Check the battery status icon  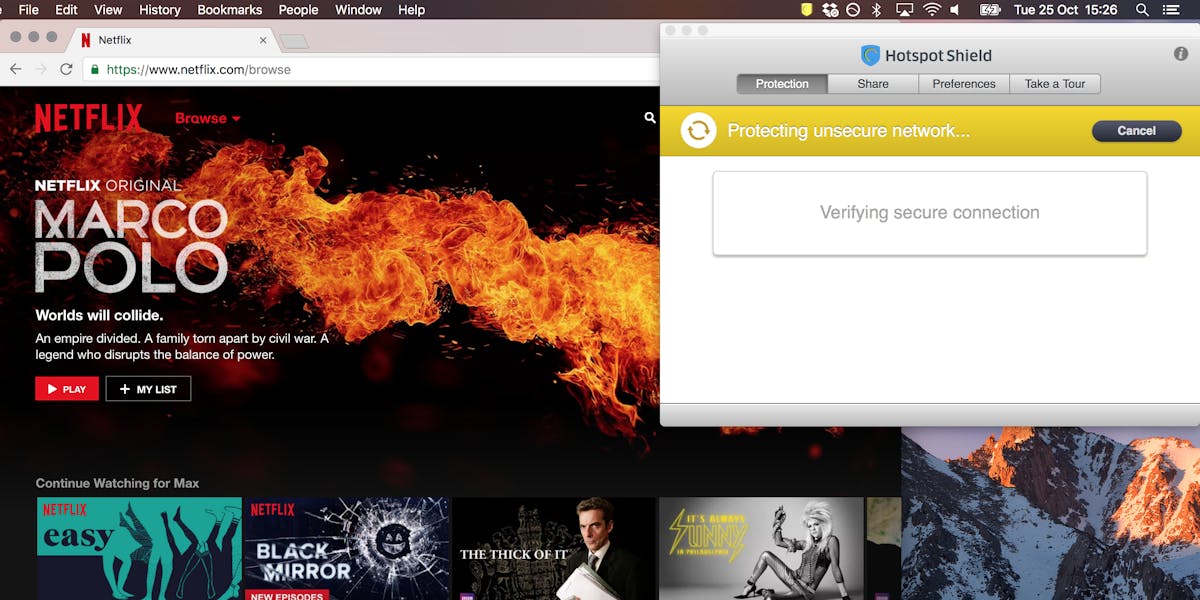990,10
